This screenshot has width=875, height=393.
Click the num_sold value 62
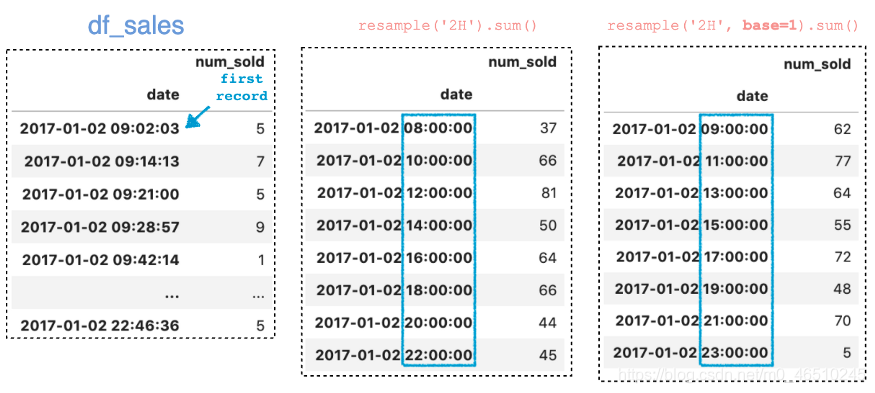[843, 130]
